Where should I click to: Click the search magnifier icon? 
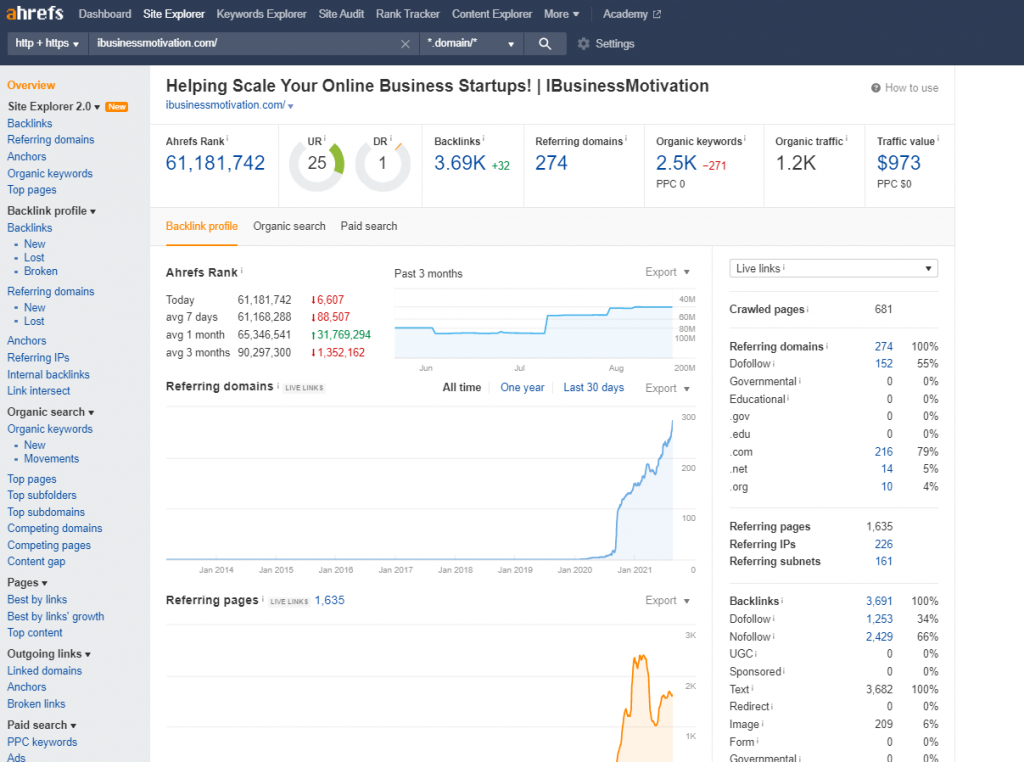point(545,44)
